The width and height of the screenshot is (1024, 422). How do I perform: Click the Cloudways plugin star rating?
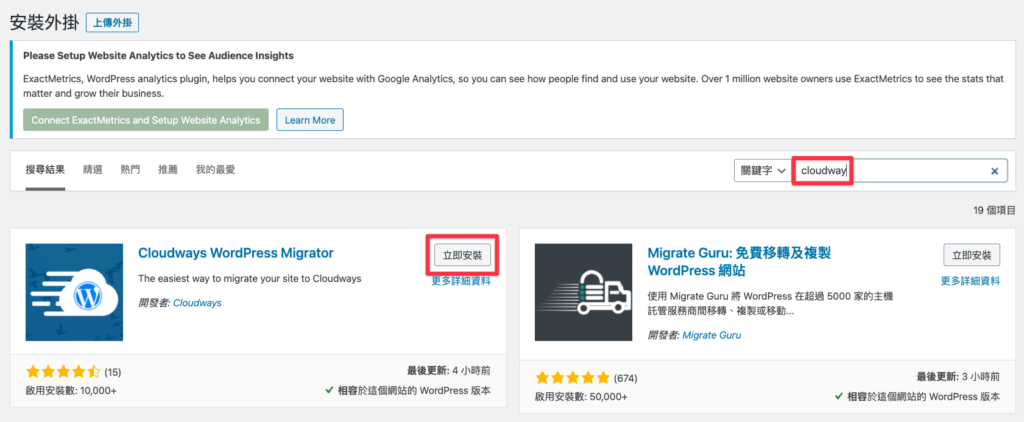(63, 372)
